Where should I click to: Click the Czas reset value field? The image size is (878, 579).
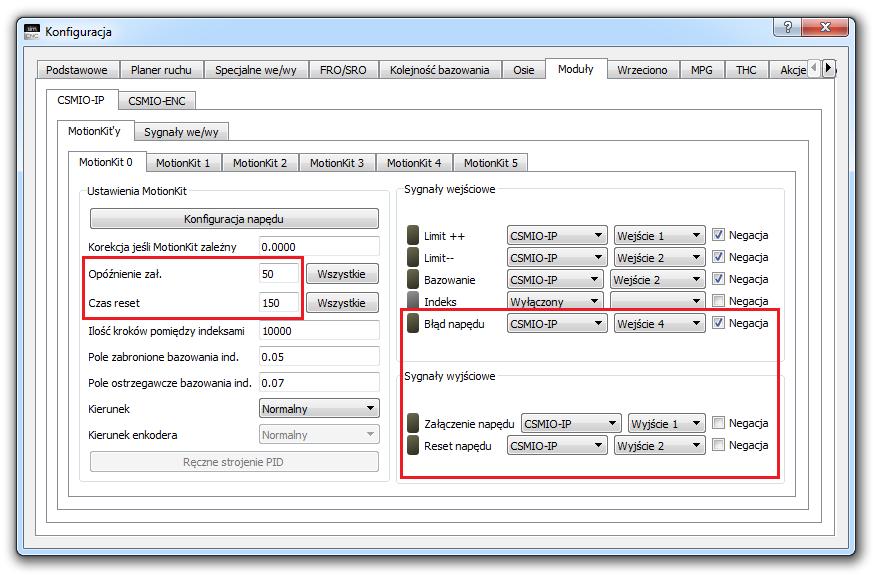(x=279, y=303)
